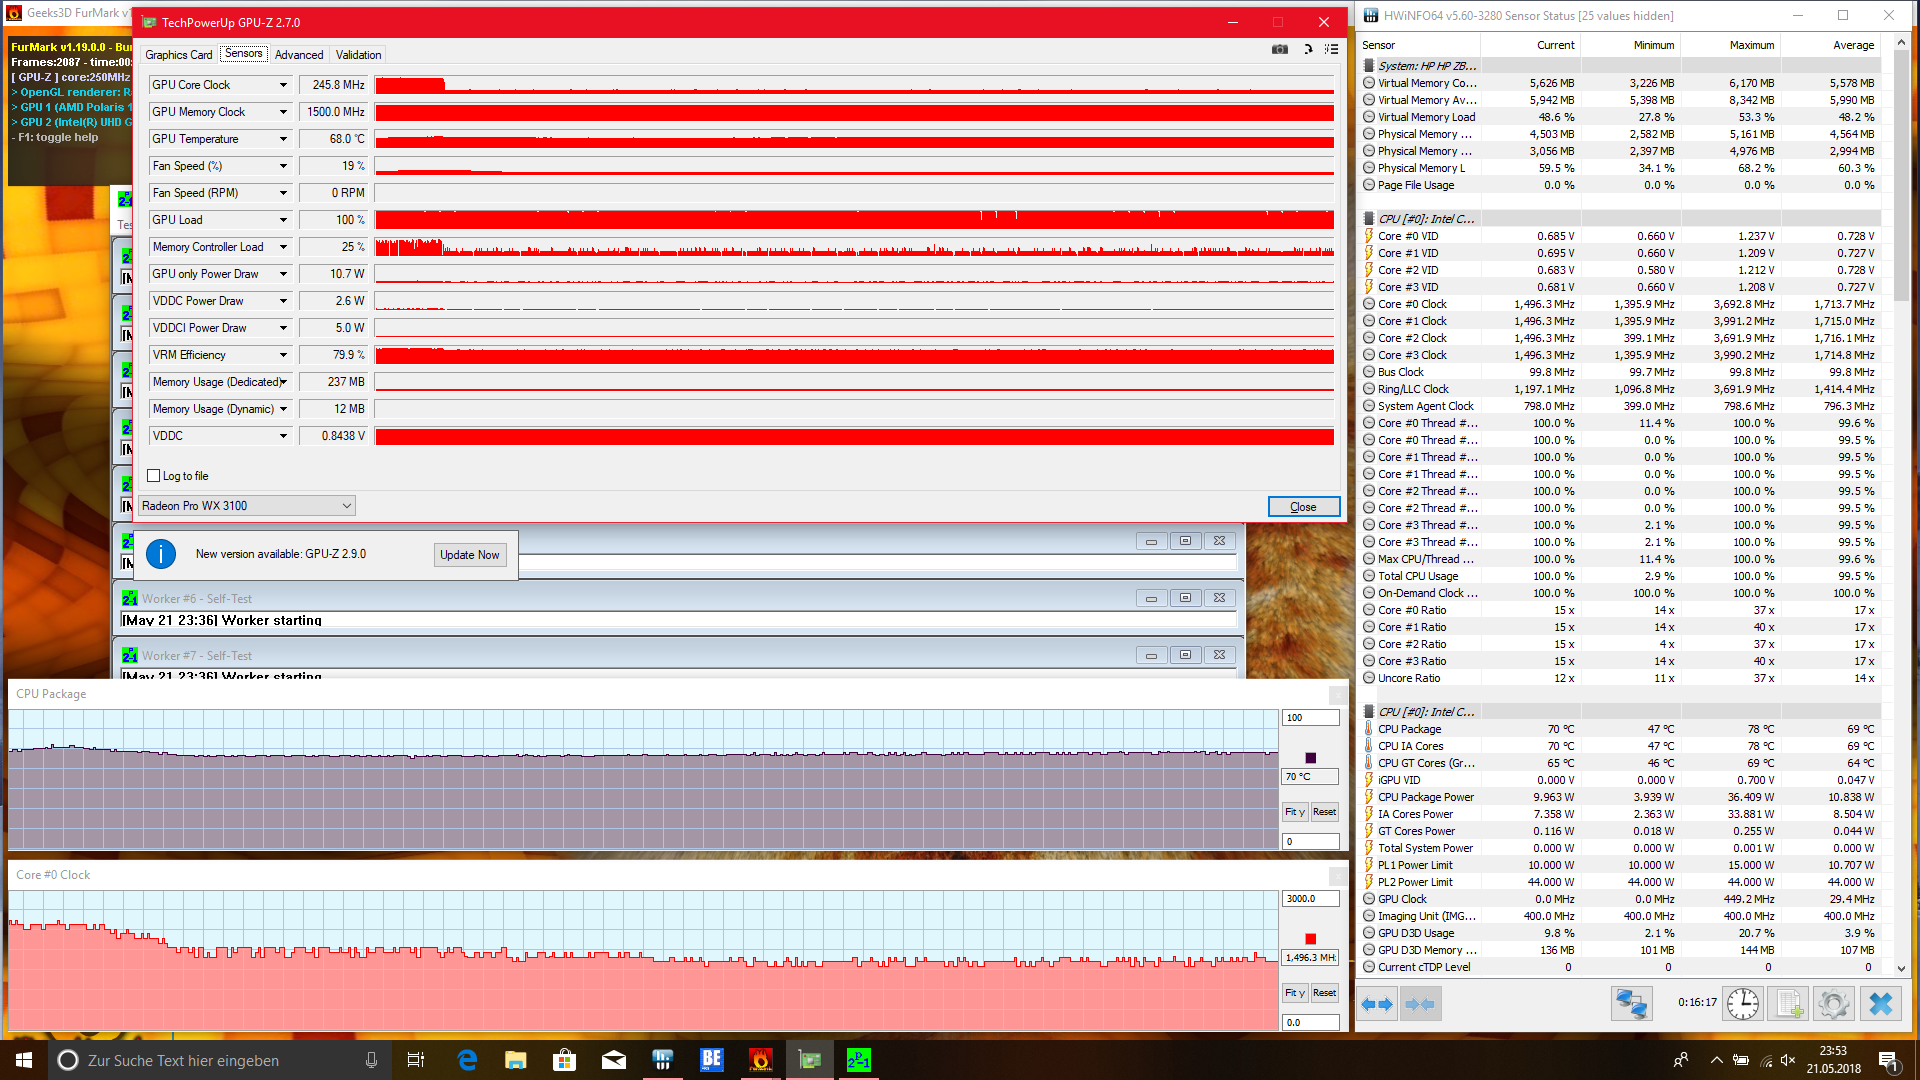
Task: Switch to the Advanced tab
Action: point(299,55)
